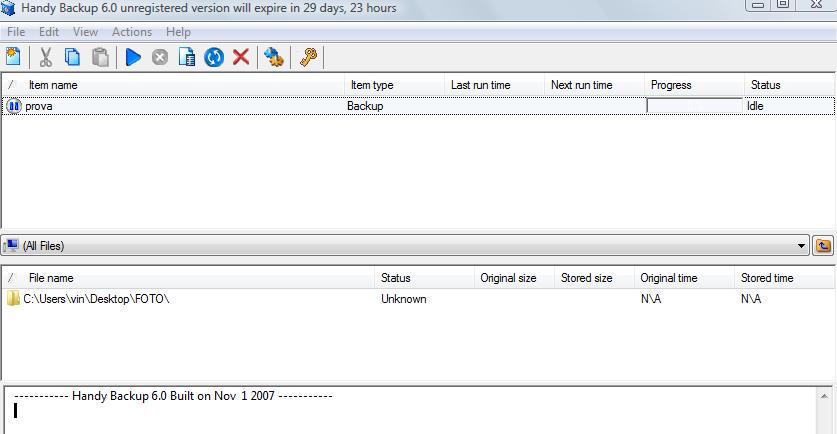Open the Edit menu
This screenshot has width=837, height=434.
coord(49,32)
